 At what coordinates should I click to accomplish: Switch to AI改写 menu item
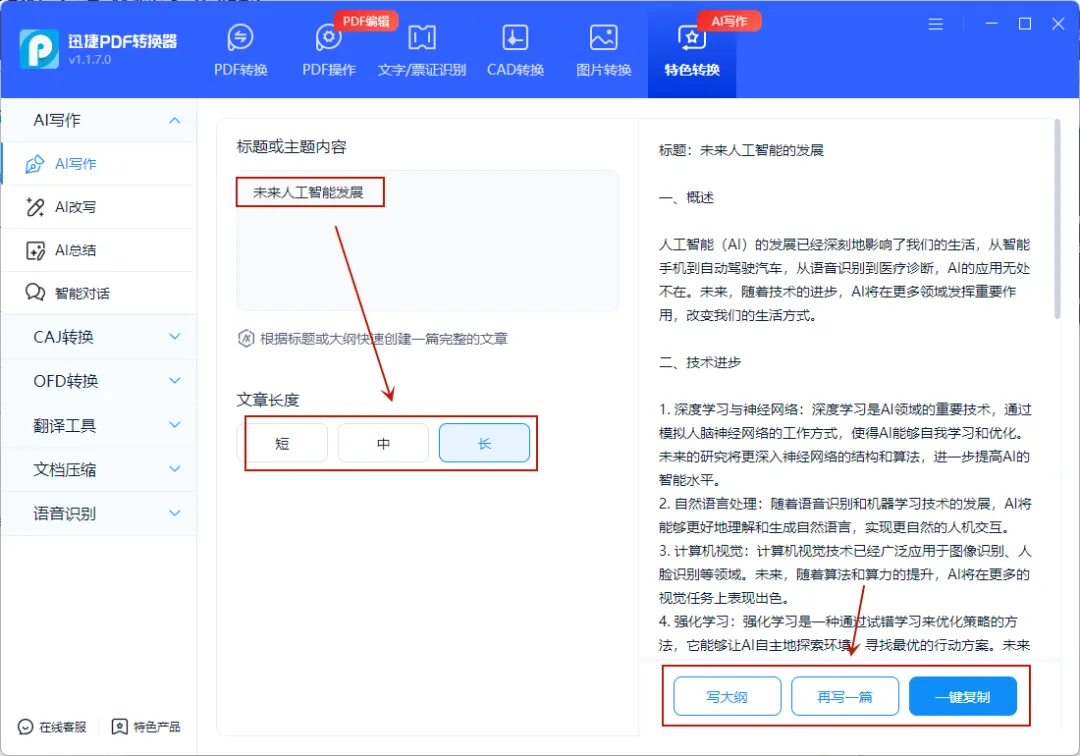pyautogui.click(x=98, y=207)
